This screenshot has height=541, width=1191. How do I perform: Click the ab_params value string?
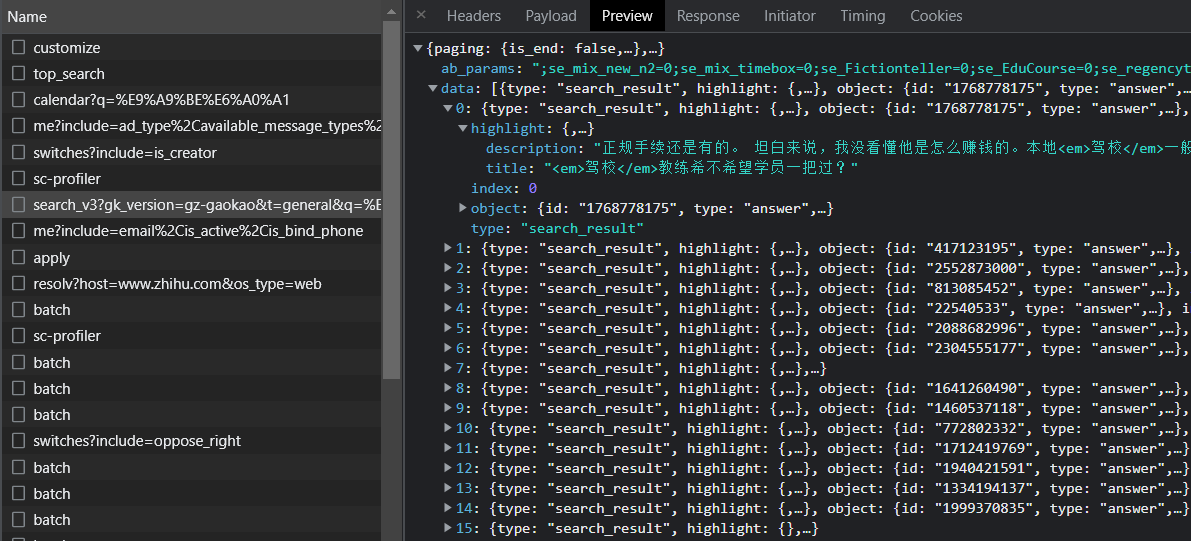click(861, 68)
